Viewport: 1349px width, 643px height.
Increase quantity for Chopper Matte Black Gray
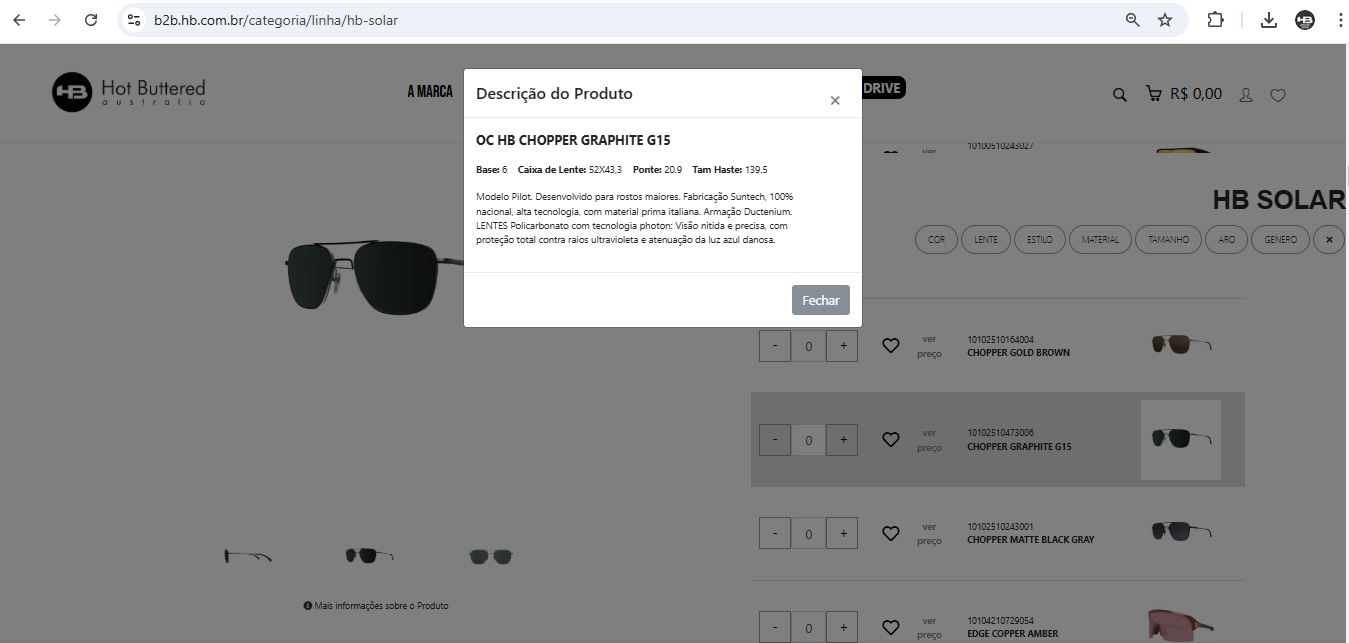point(843,533)
